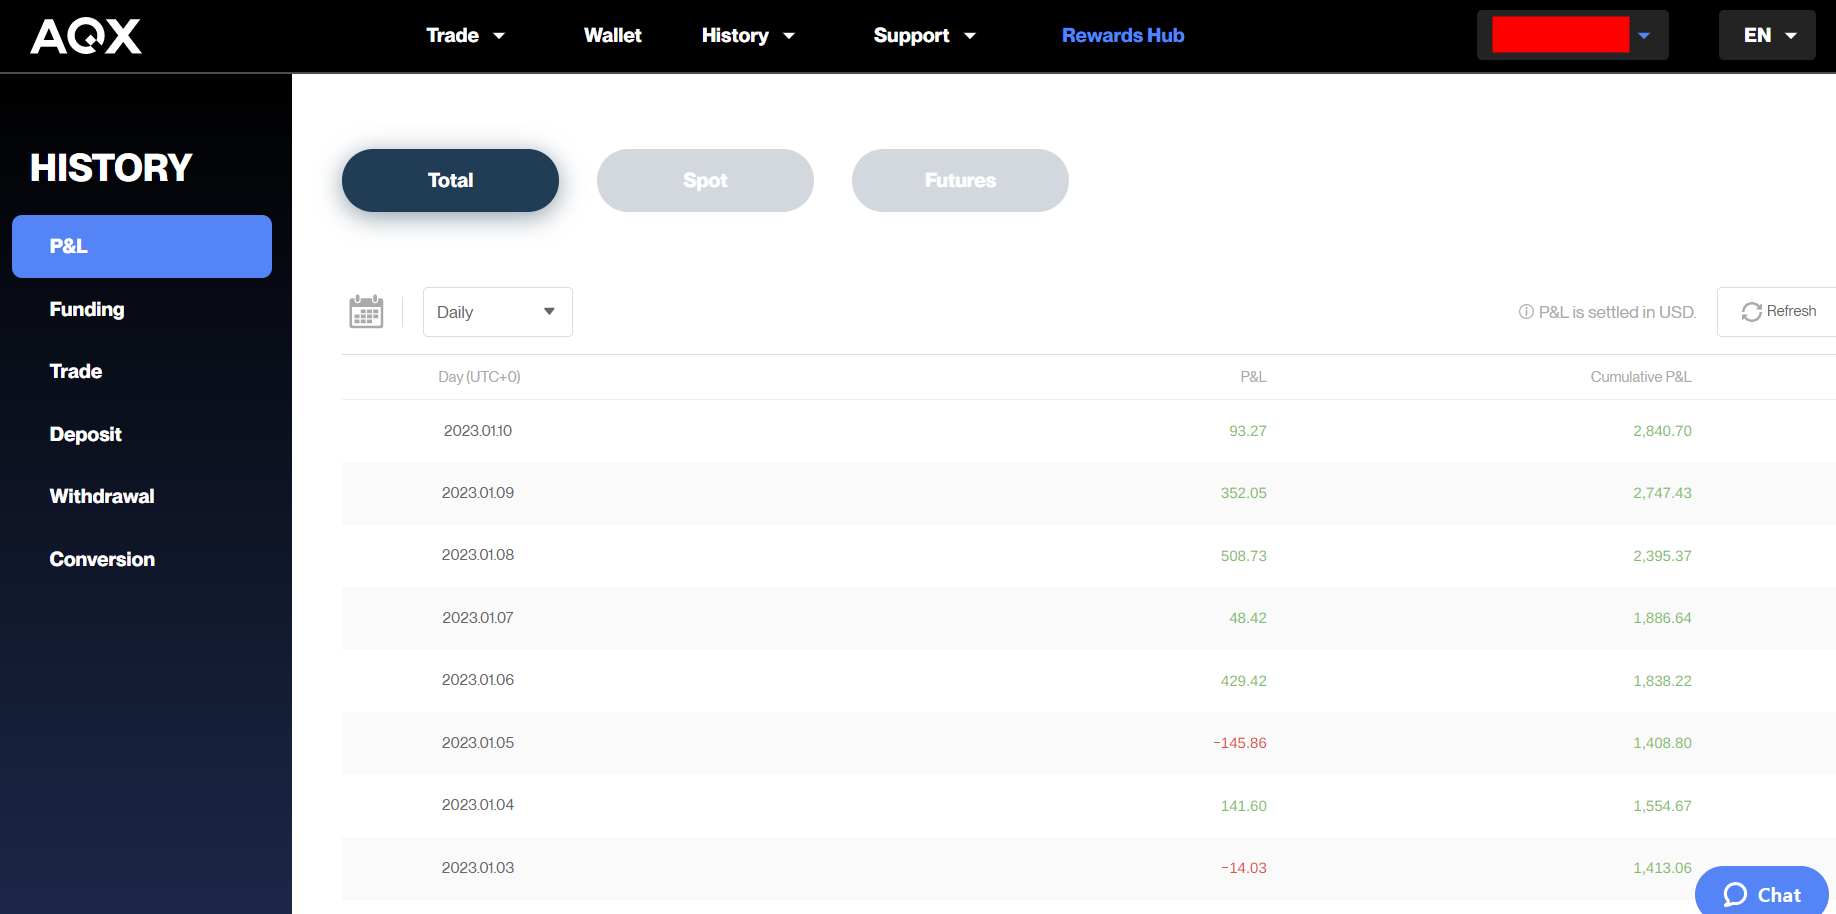Image resolution: width=1836 pixels, height=914 pixels.
Task: Switch to the Futures tab
Action: tap(959, 180)
